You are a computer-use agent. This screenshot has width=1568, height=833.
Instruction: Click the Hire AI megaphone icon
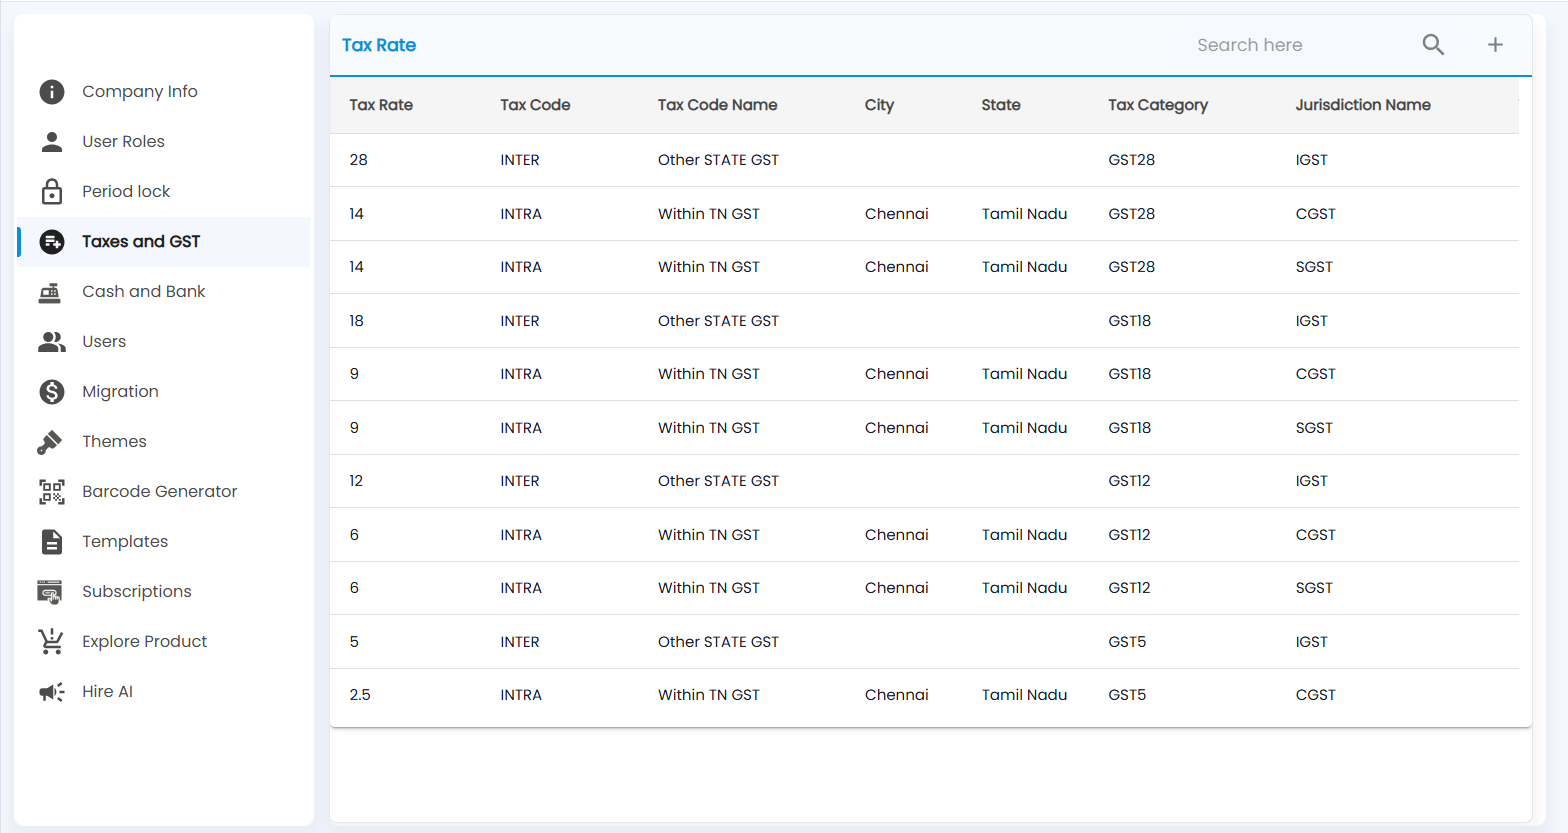coord(52,692)
